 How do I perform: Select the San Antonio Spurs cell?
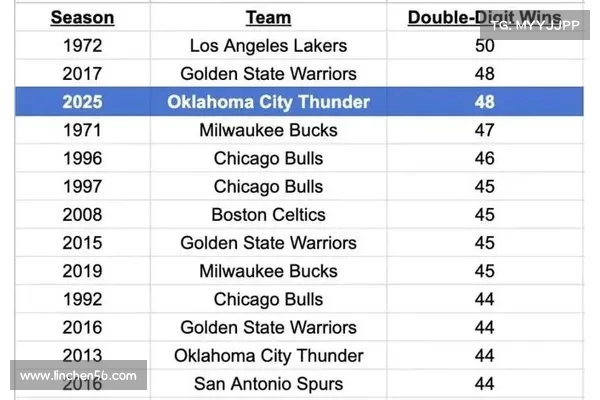268,384
